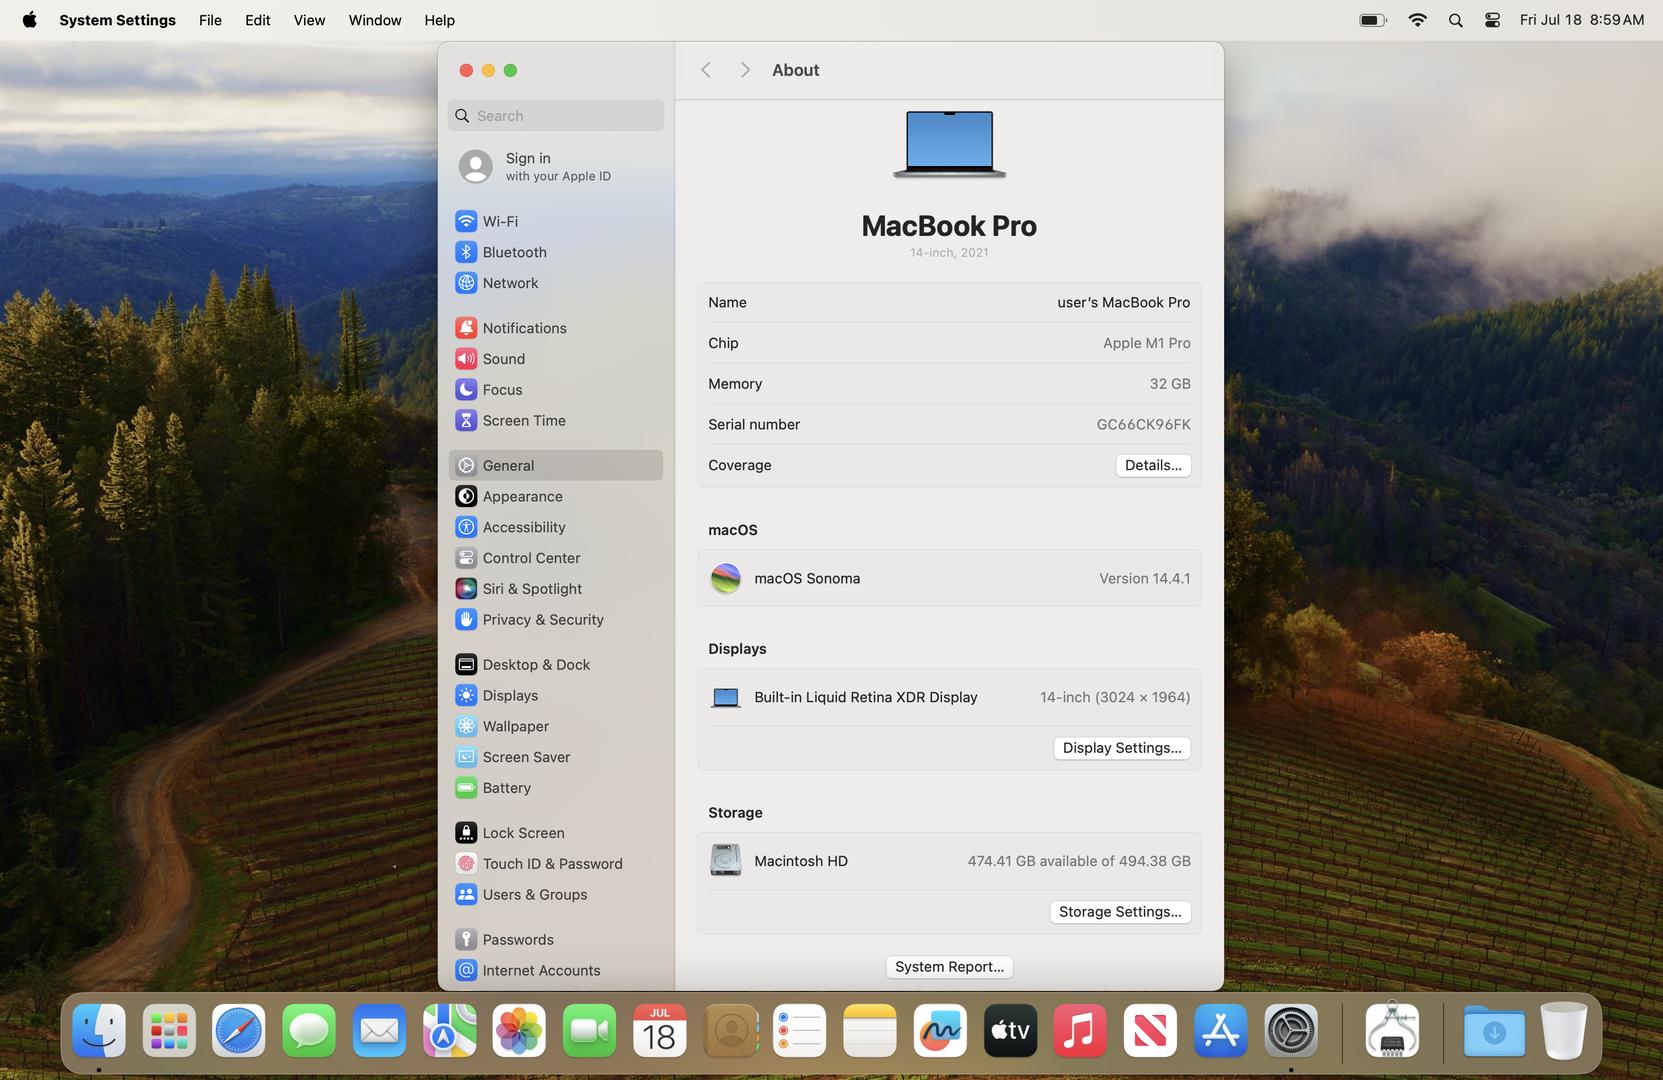Viewport: 1663px width, 1080px height.
Task: Open the File menu
Action: (x=210, y=20)
